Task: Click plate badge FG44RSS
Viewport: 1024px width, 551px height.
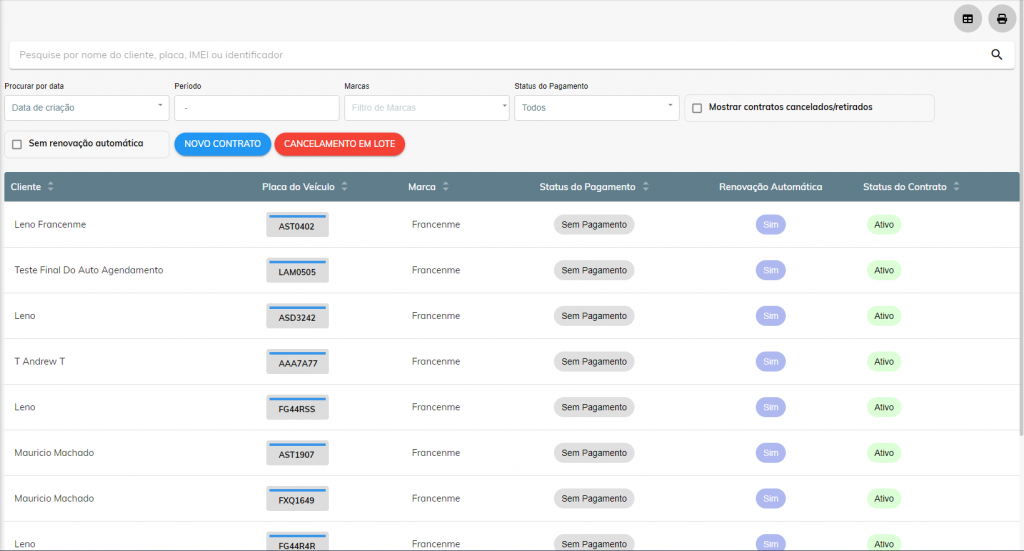Action: 297,408
